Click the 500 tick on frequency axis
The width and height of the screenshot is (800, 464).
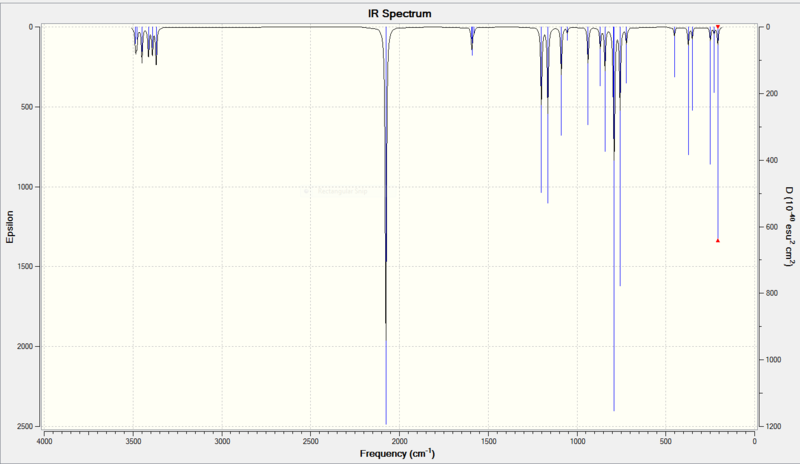tap(666, 442)
